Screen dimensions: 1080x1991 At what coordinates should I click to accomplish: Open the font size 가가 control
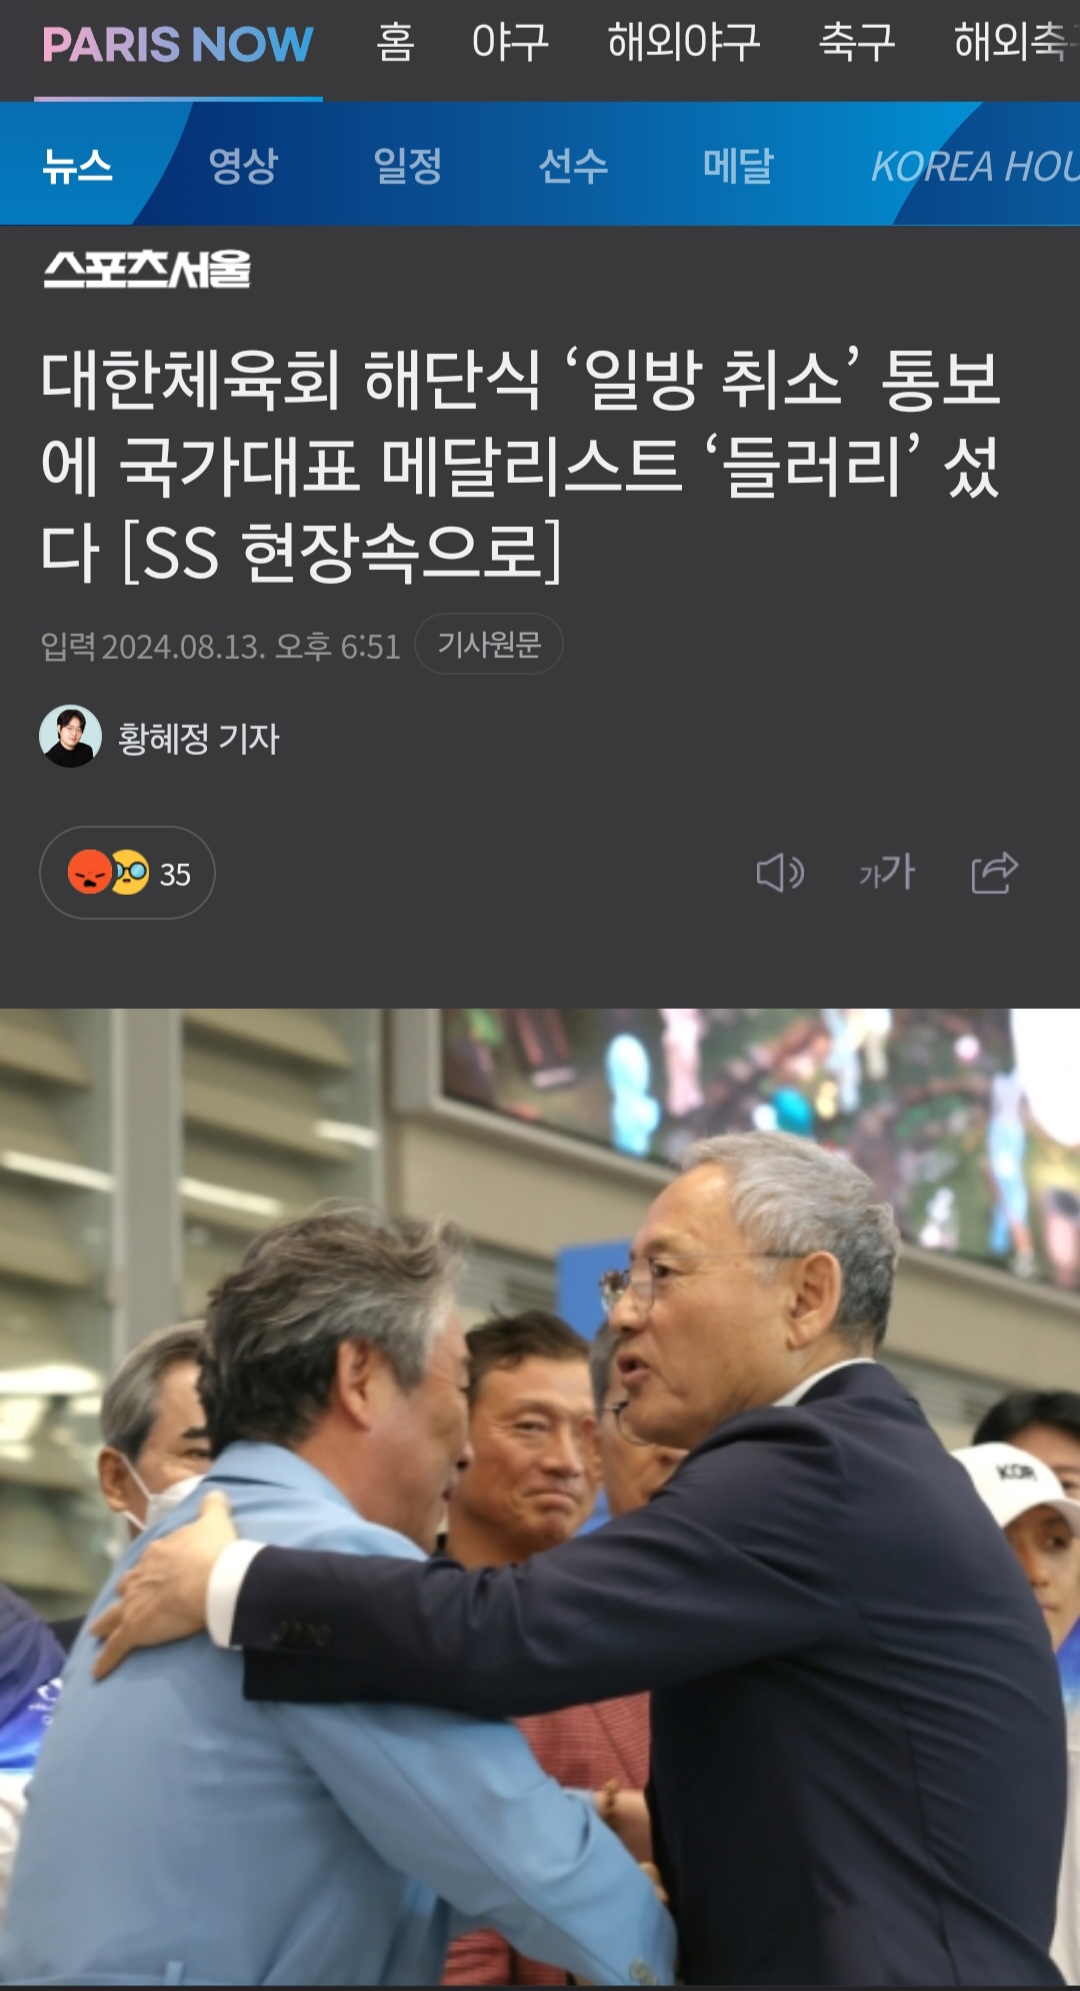click(887, 872)
